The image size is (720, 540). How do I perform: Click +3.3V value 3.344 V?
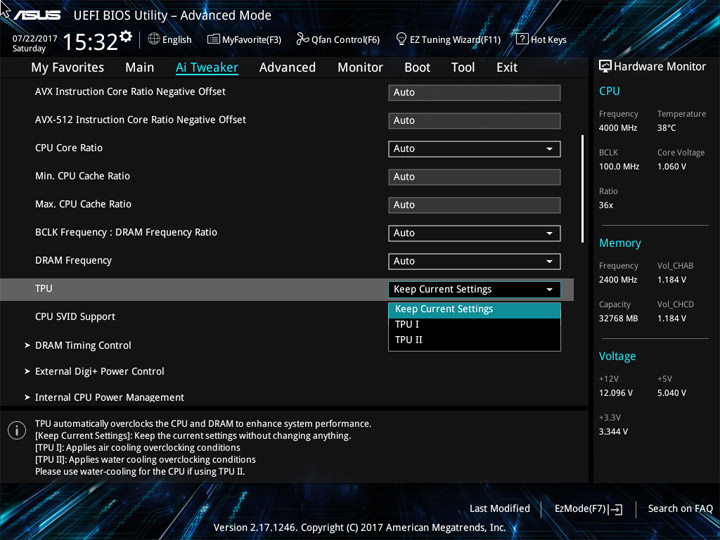pyautogui.click(x=613, y=432)
